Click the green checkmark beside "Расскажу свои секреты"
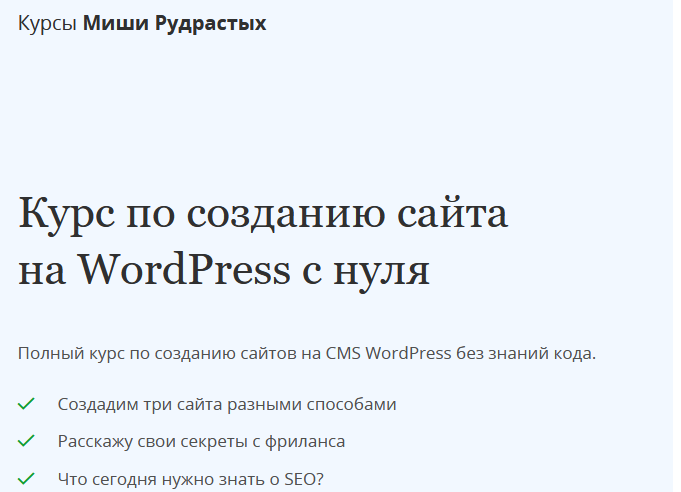Viewport: 681px width, 492px height. coord(27,441)
